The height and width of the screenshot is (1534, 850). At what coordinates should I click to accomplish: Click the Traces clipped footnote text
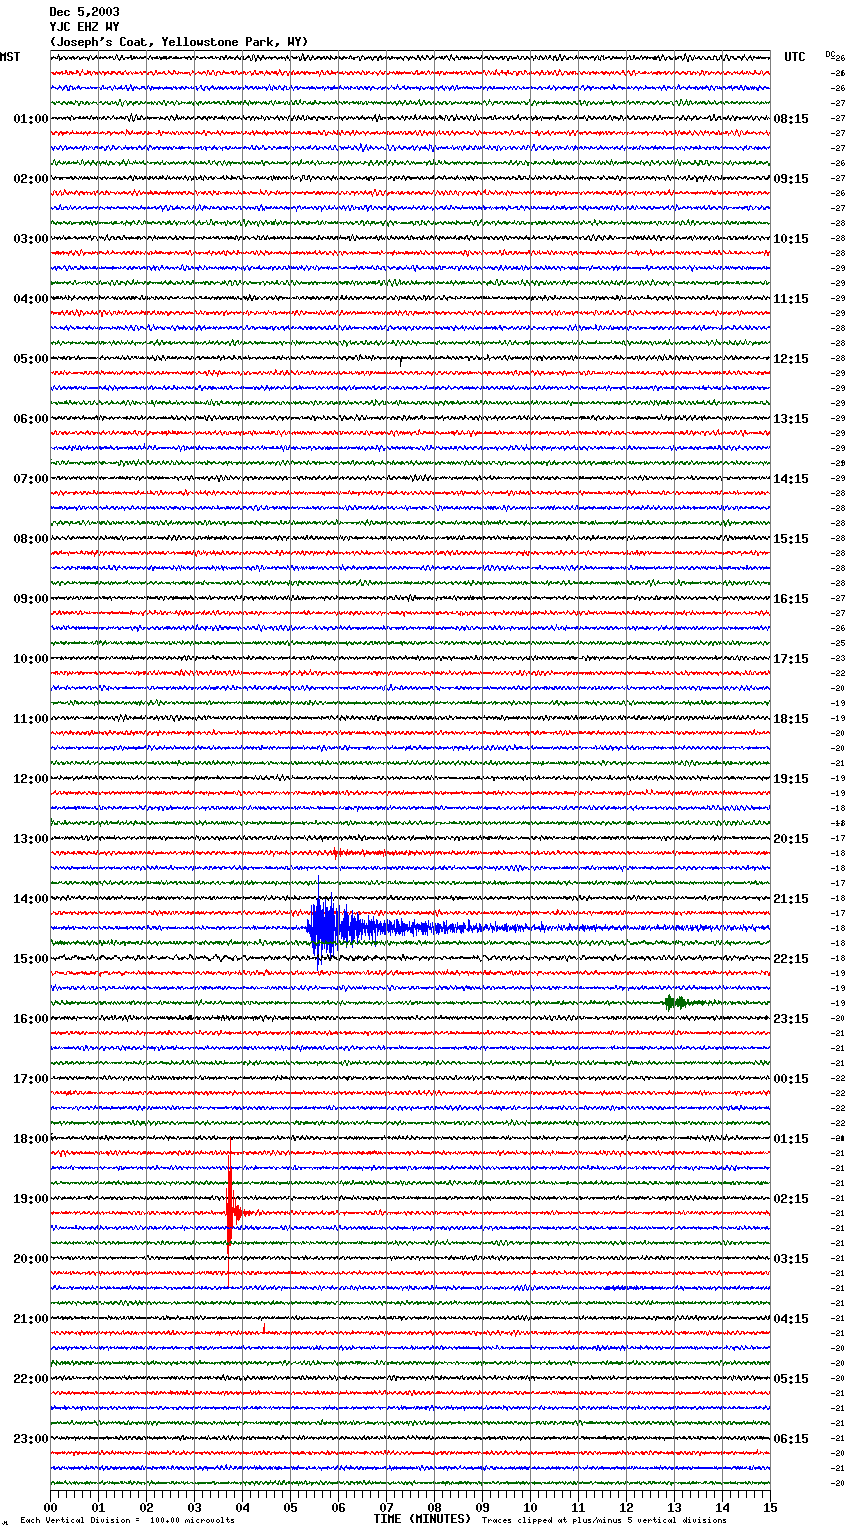pyautogui.click(x=604, y=1520)
